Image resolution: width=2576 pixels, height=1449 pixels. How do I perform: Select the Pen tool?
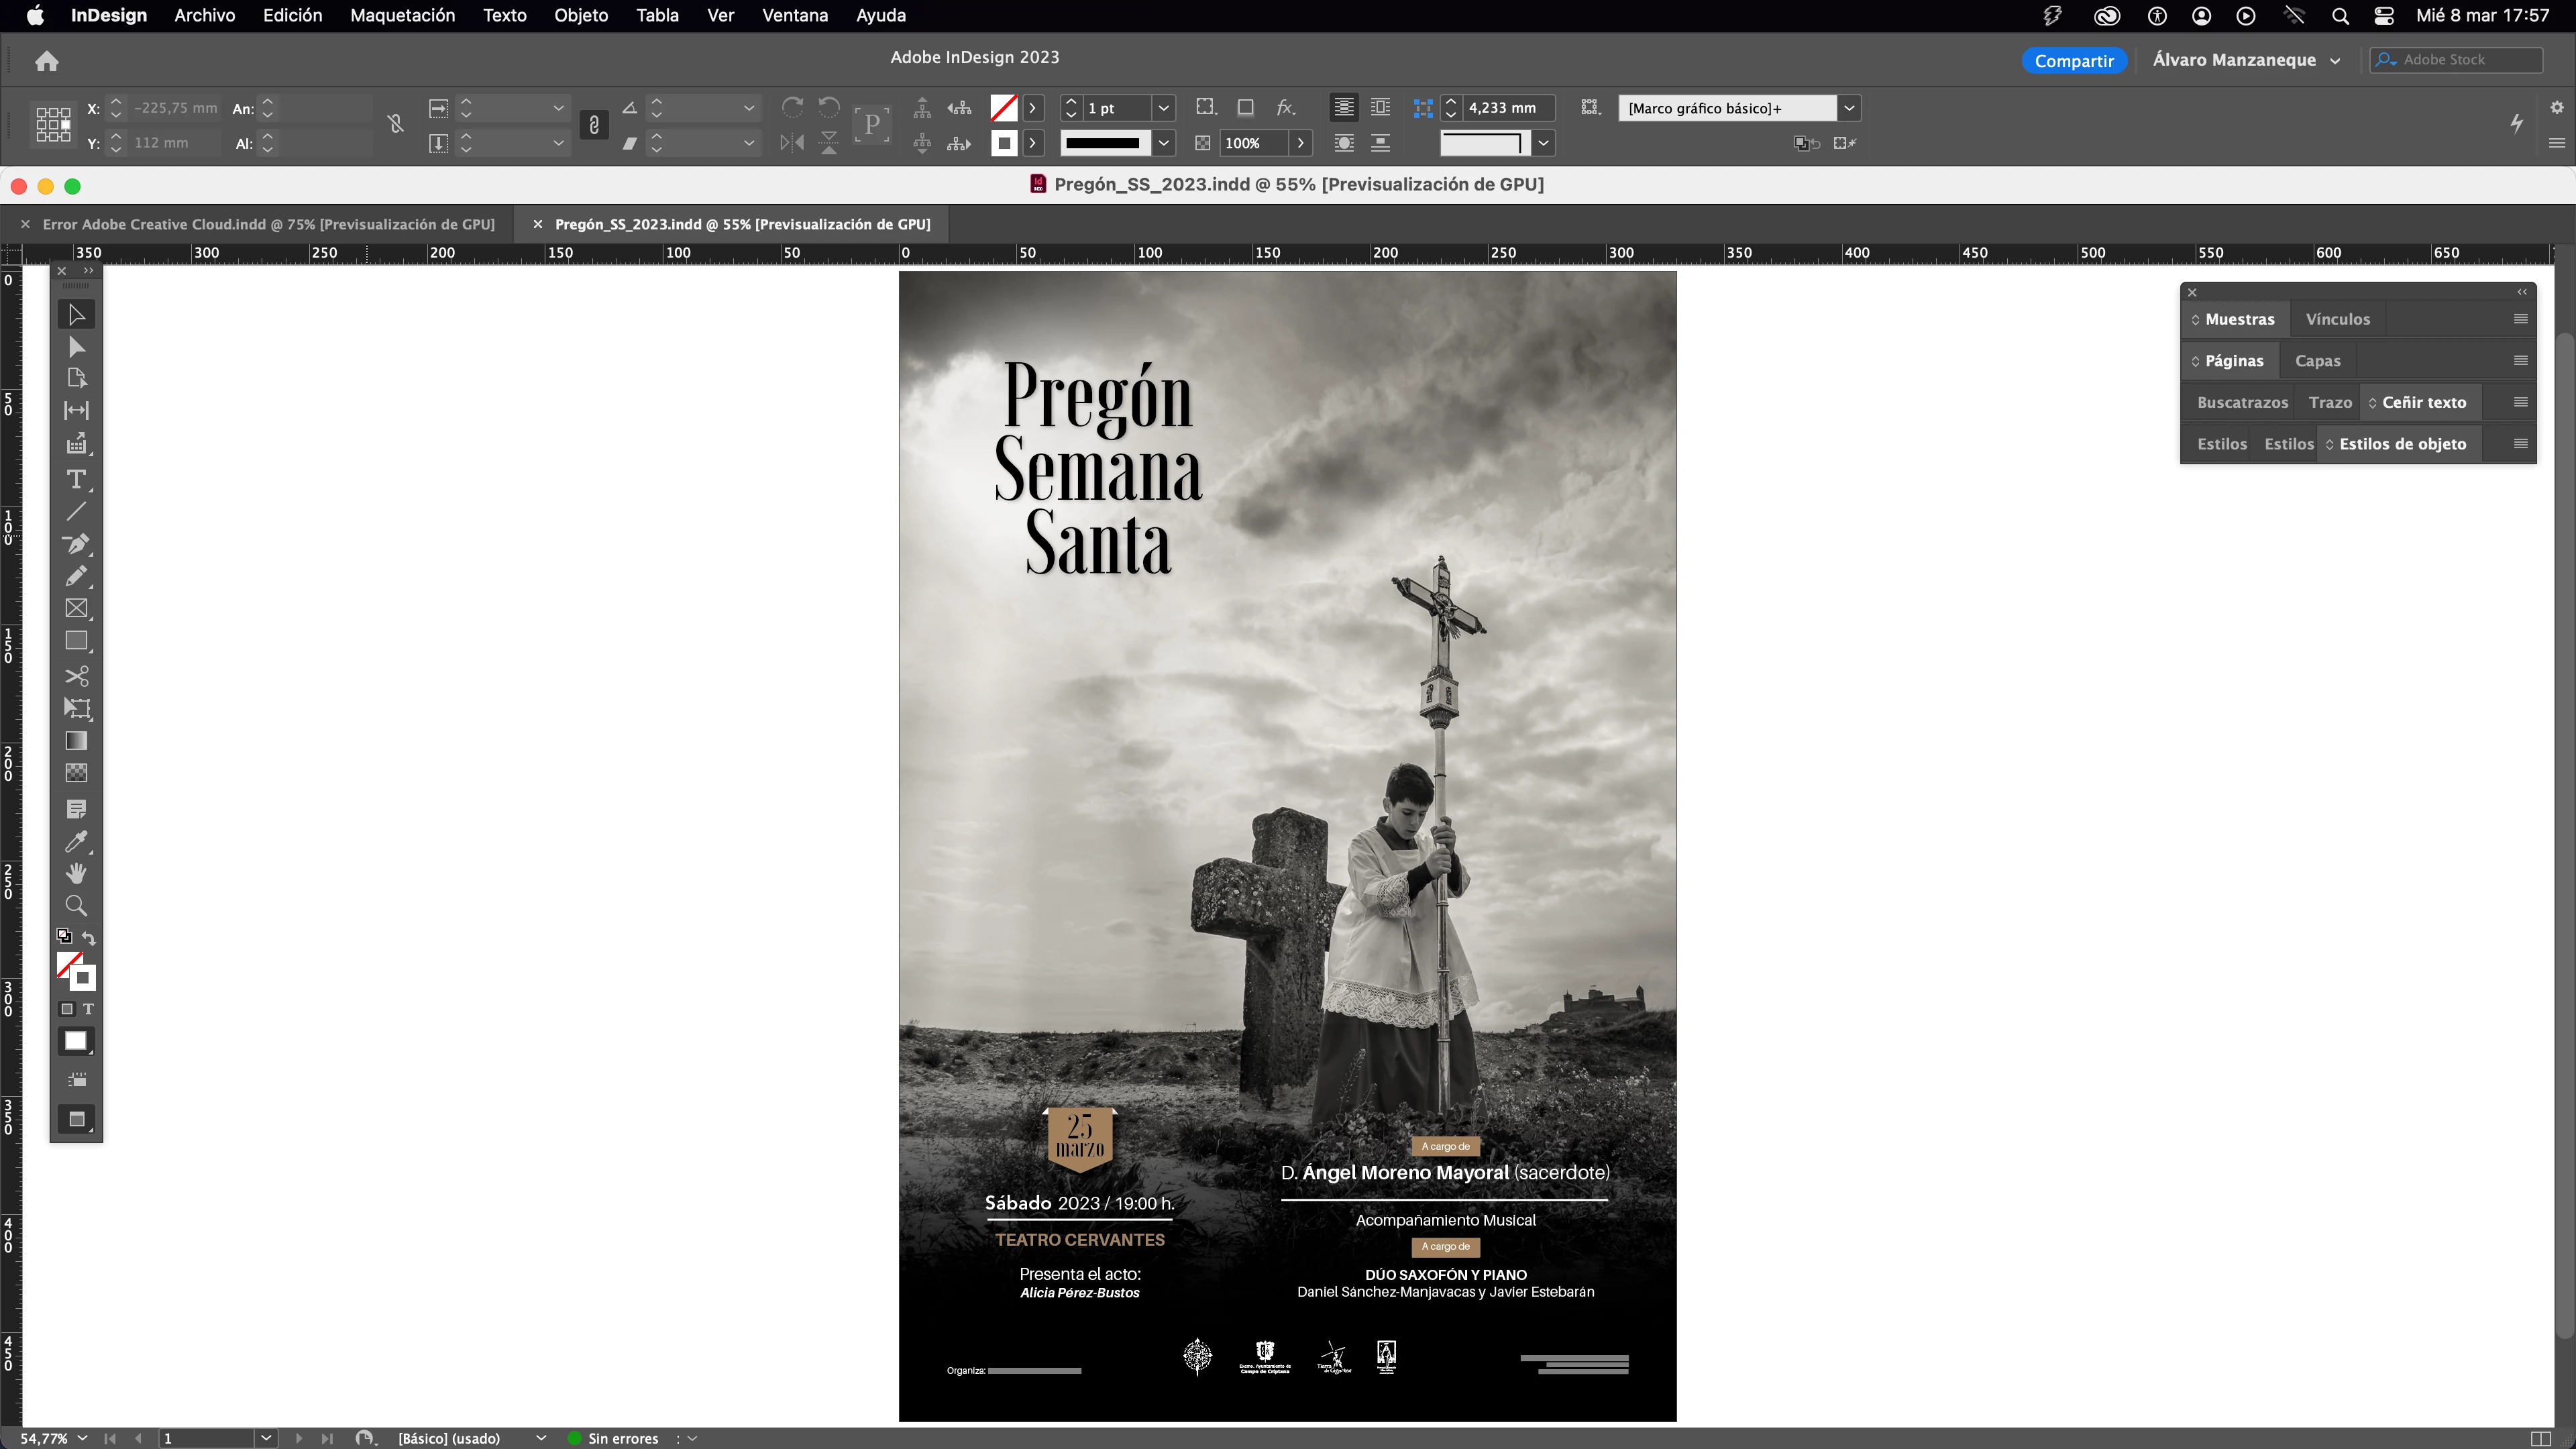[x=76, y=544]
